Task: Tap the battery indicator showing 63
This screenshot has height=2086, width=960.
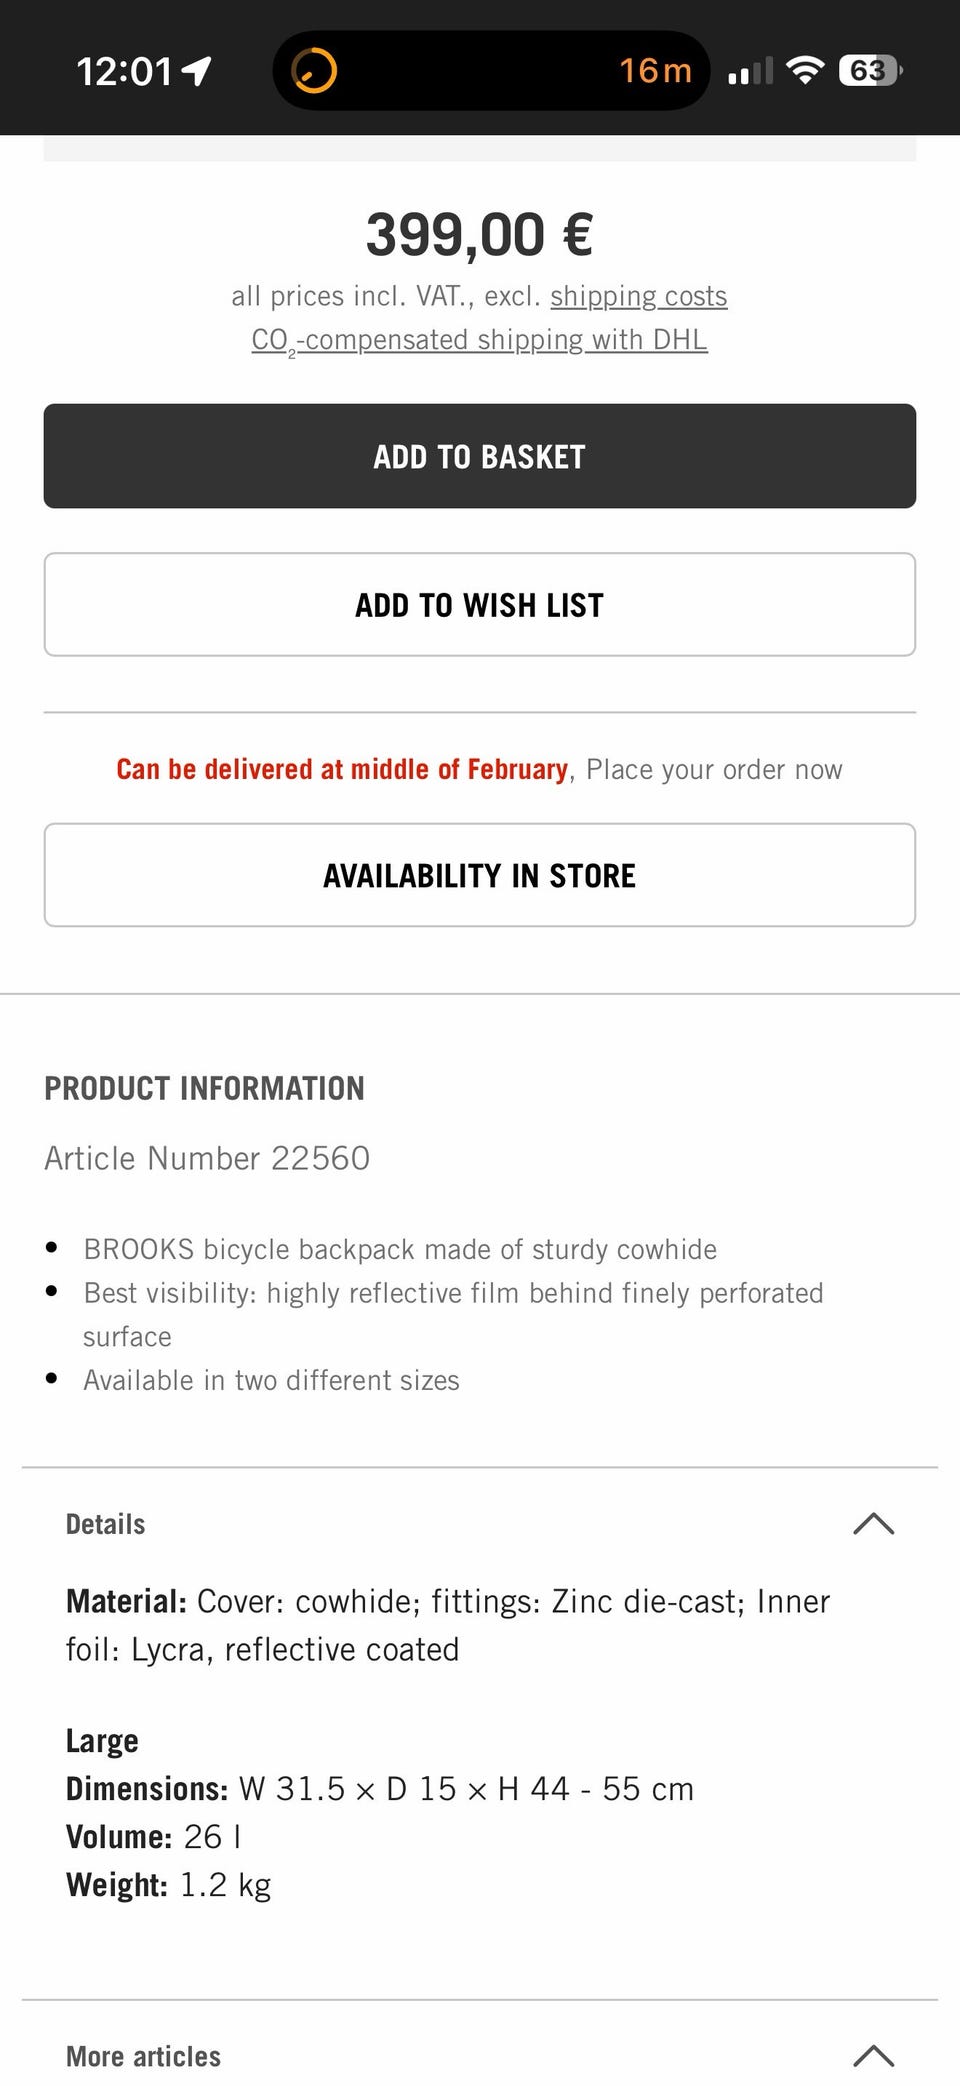Action: tap(870, 70)
